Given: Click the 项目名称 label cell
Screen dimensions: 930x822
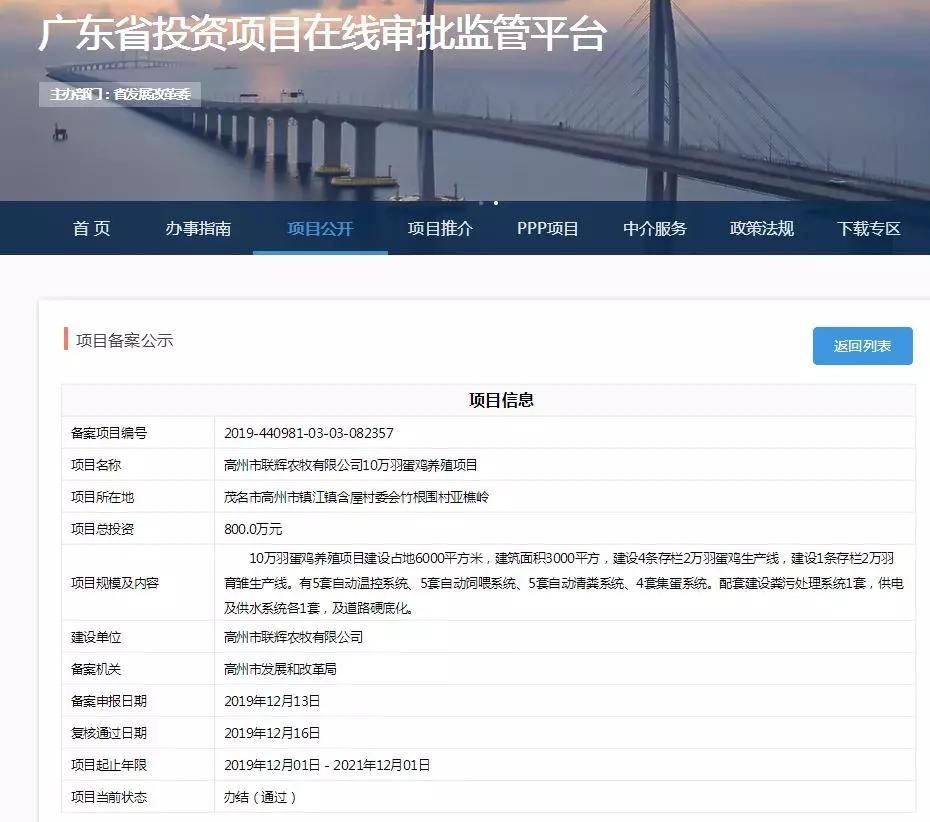Looking at the screenshot, I should point(138,465).
